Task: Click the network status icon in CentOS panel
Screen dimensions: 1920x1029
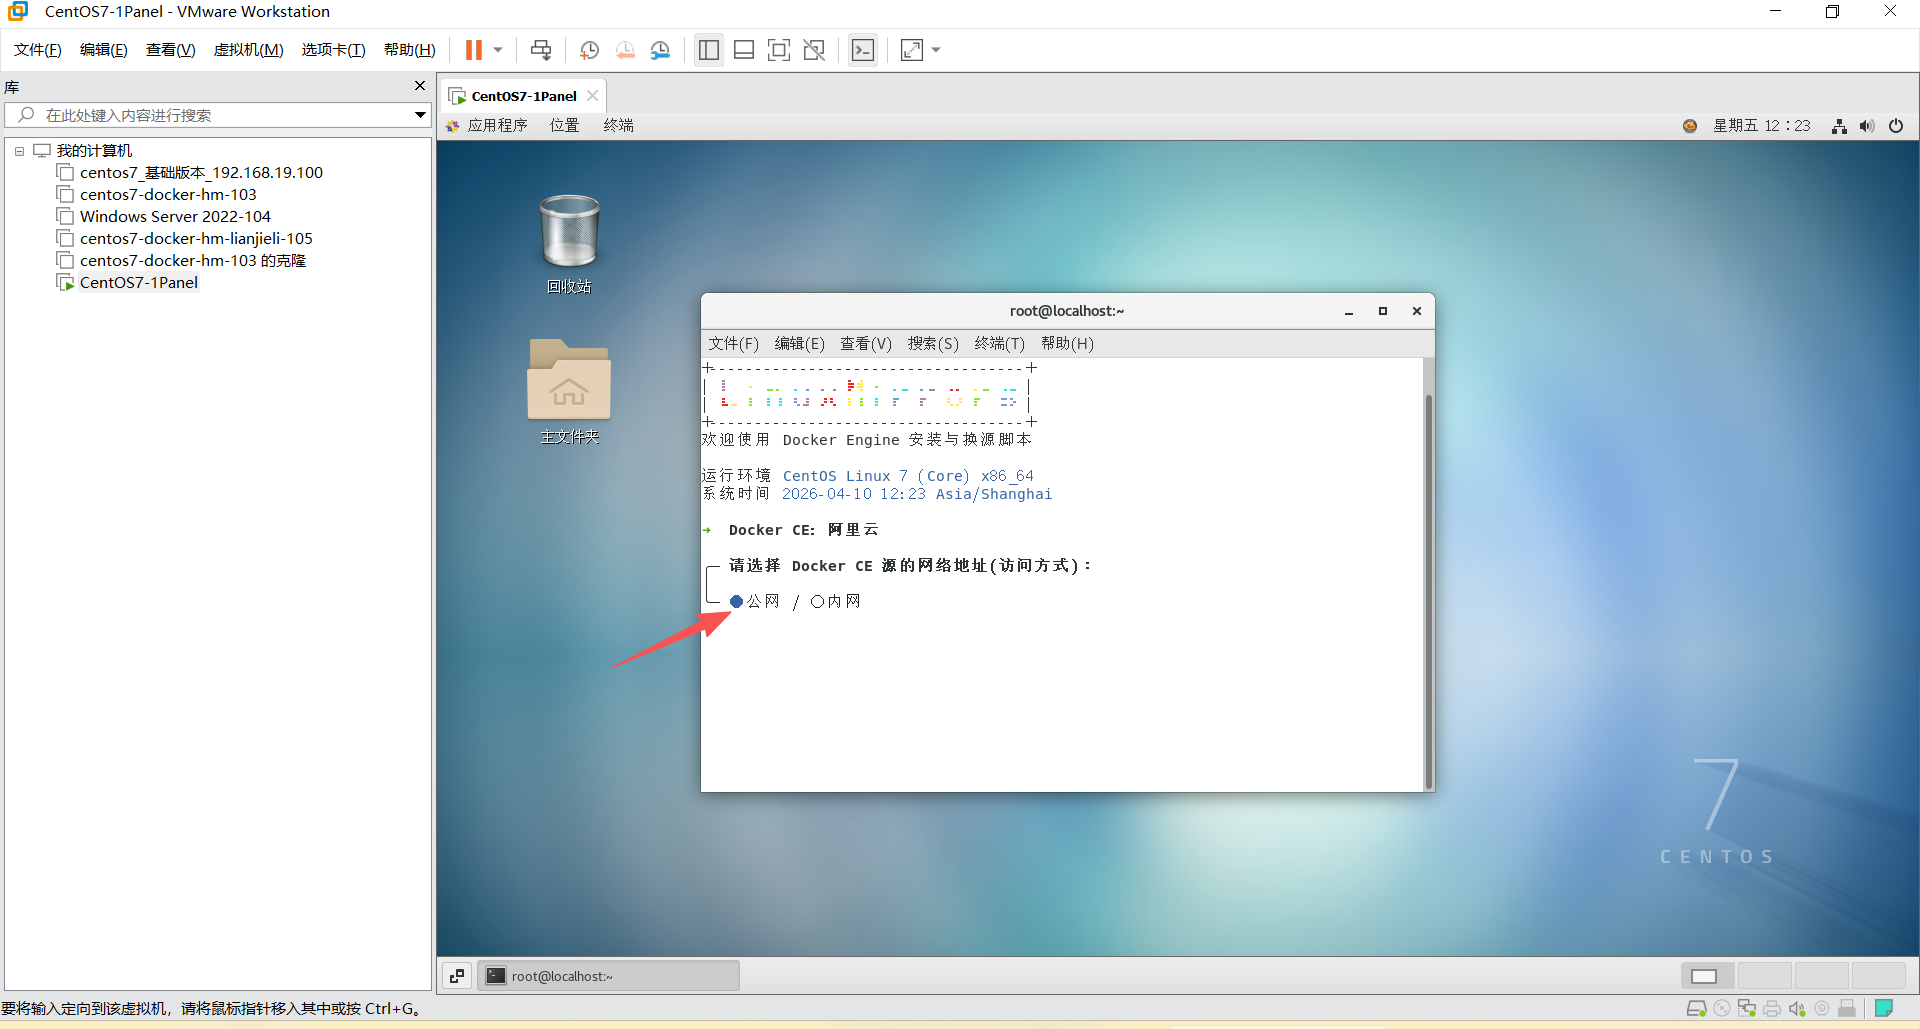Action: pos(1839,125)
